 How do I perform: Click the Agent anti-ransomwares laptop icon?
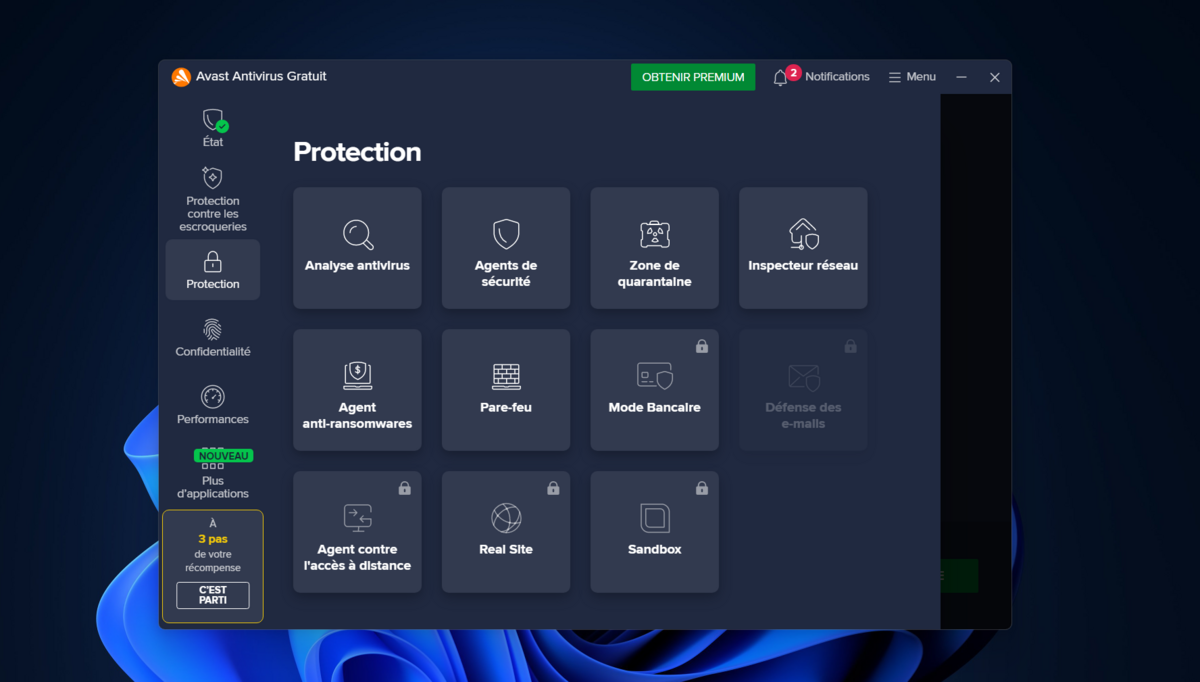tap(358, 376)
